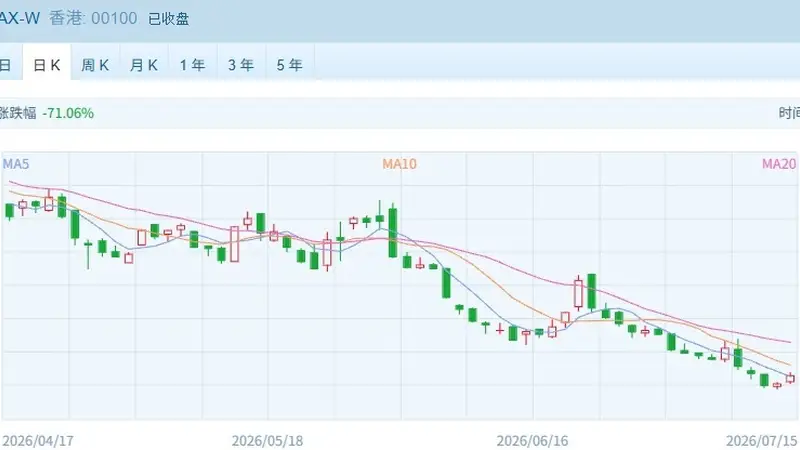Open the 月K monthly chart tab
Screen dimensions: 800x450
coord(144,65)
